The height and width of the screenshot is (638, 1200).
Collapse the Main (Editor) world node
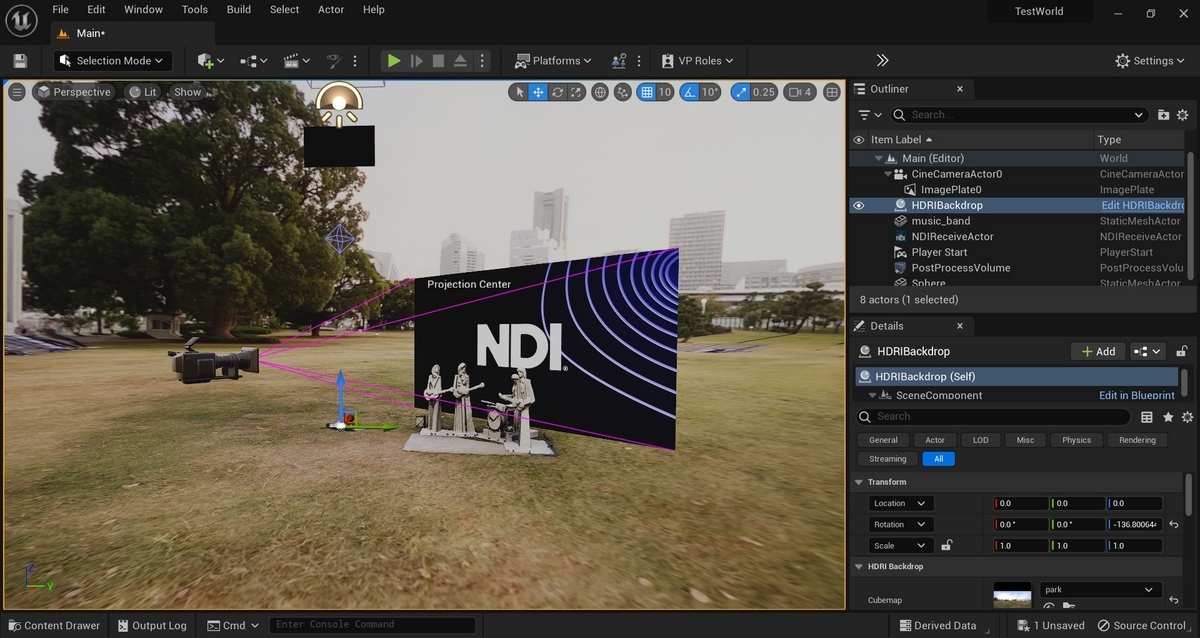click(x=879, y=158)
